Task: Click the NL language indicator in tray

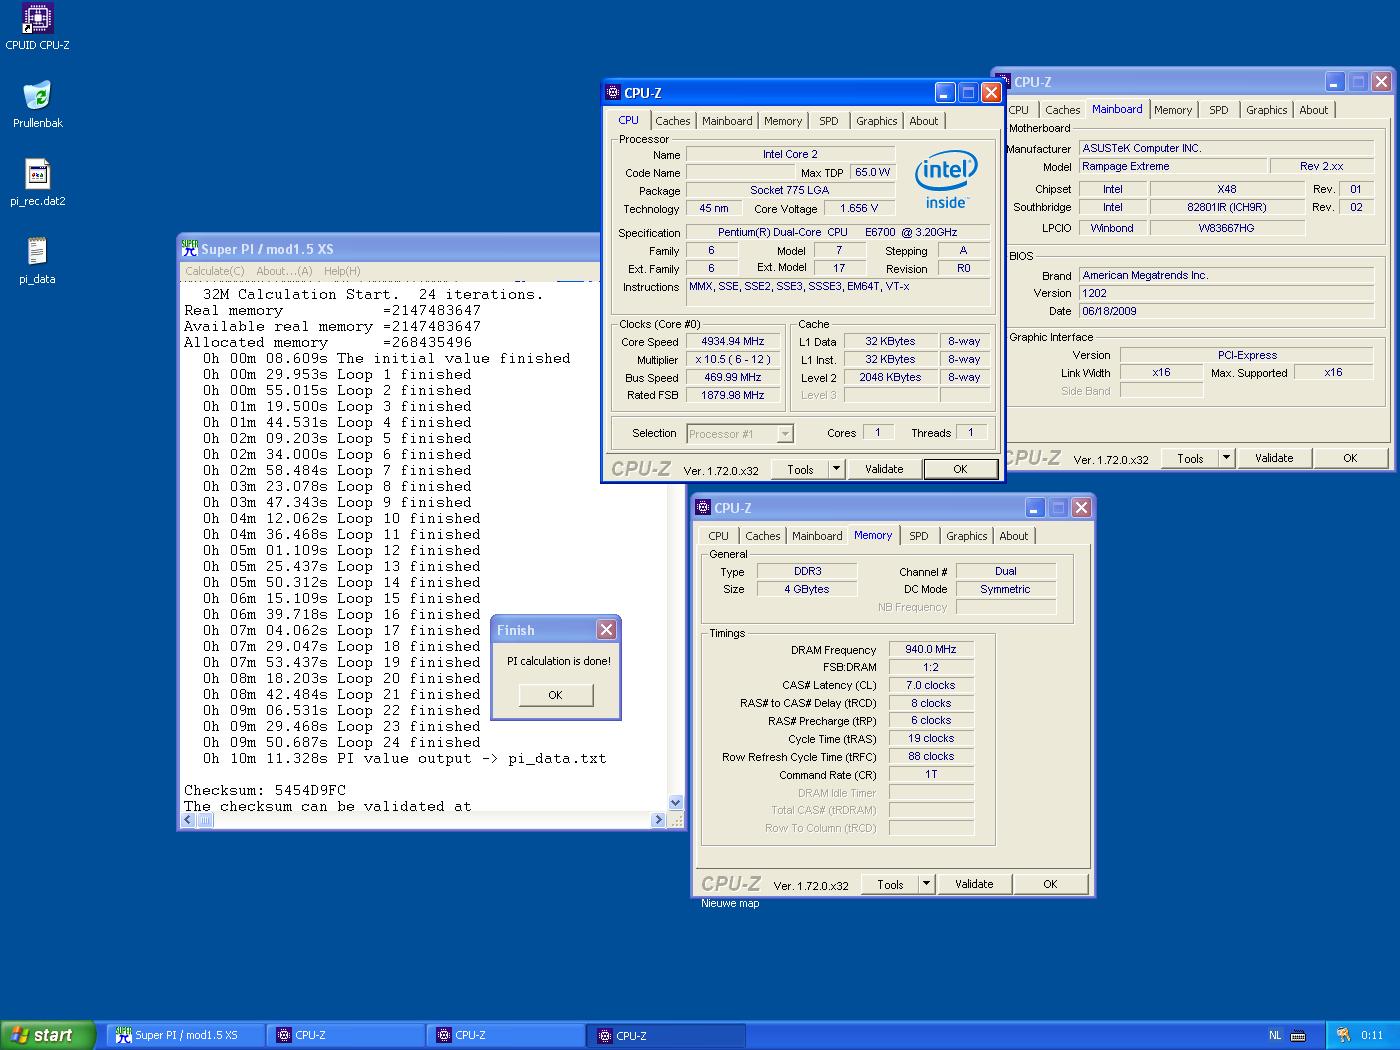Action: point(1275,1035)
